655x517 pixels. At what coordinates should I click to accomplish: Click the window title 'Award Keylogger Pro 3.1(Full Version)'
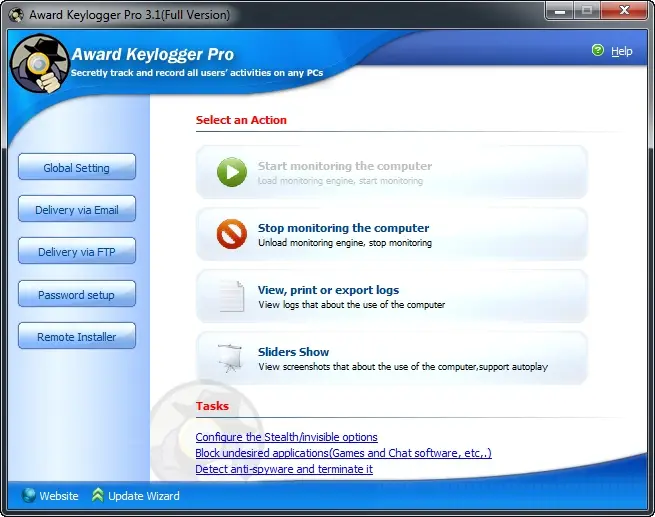click(129, 15)
